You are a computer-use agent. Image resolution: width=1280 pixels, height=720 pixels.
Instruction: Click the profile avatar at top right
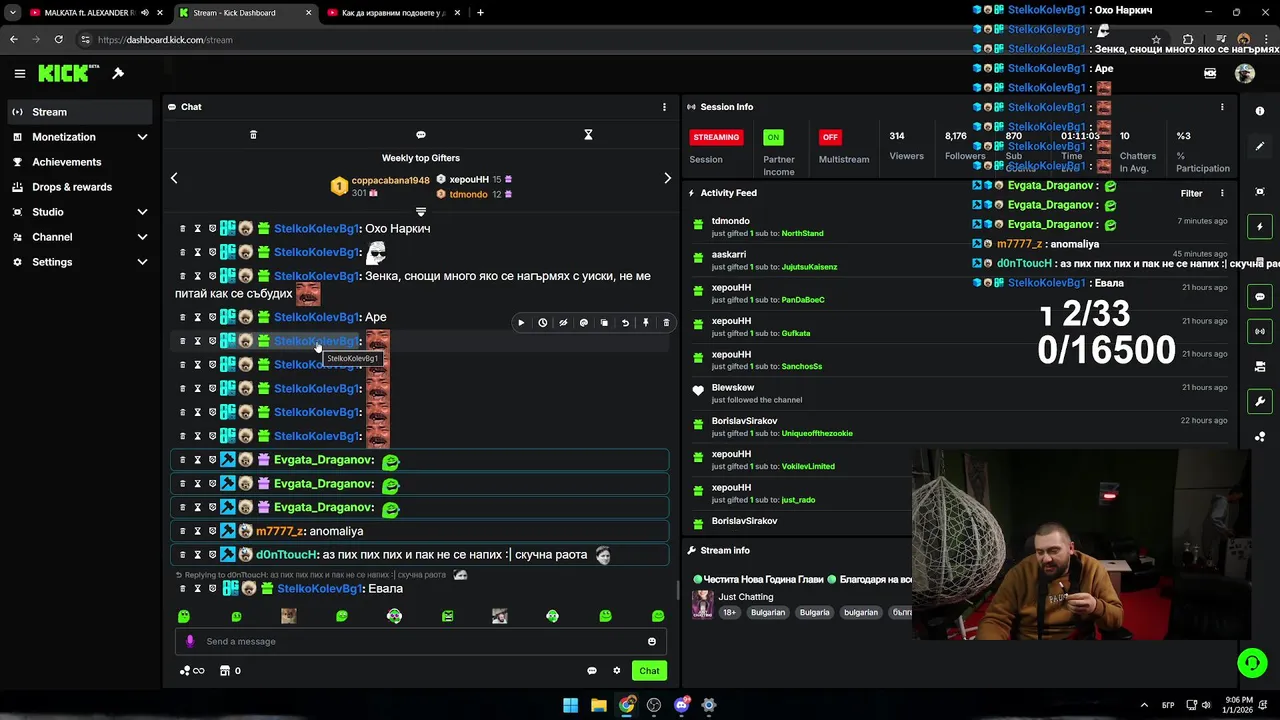[1245, 73]
